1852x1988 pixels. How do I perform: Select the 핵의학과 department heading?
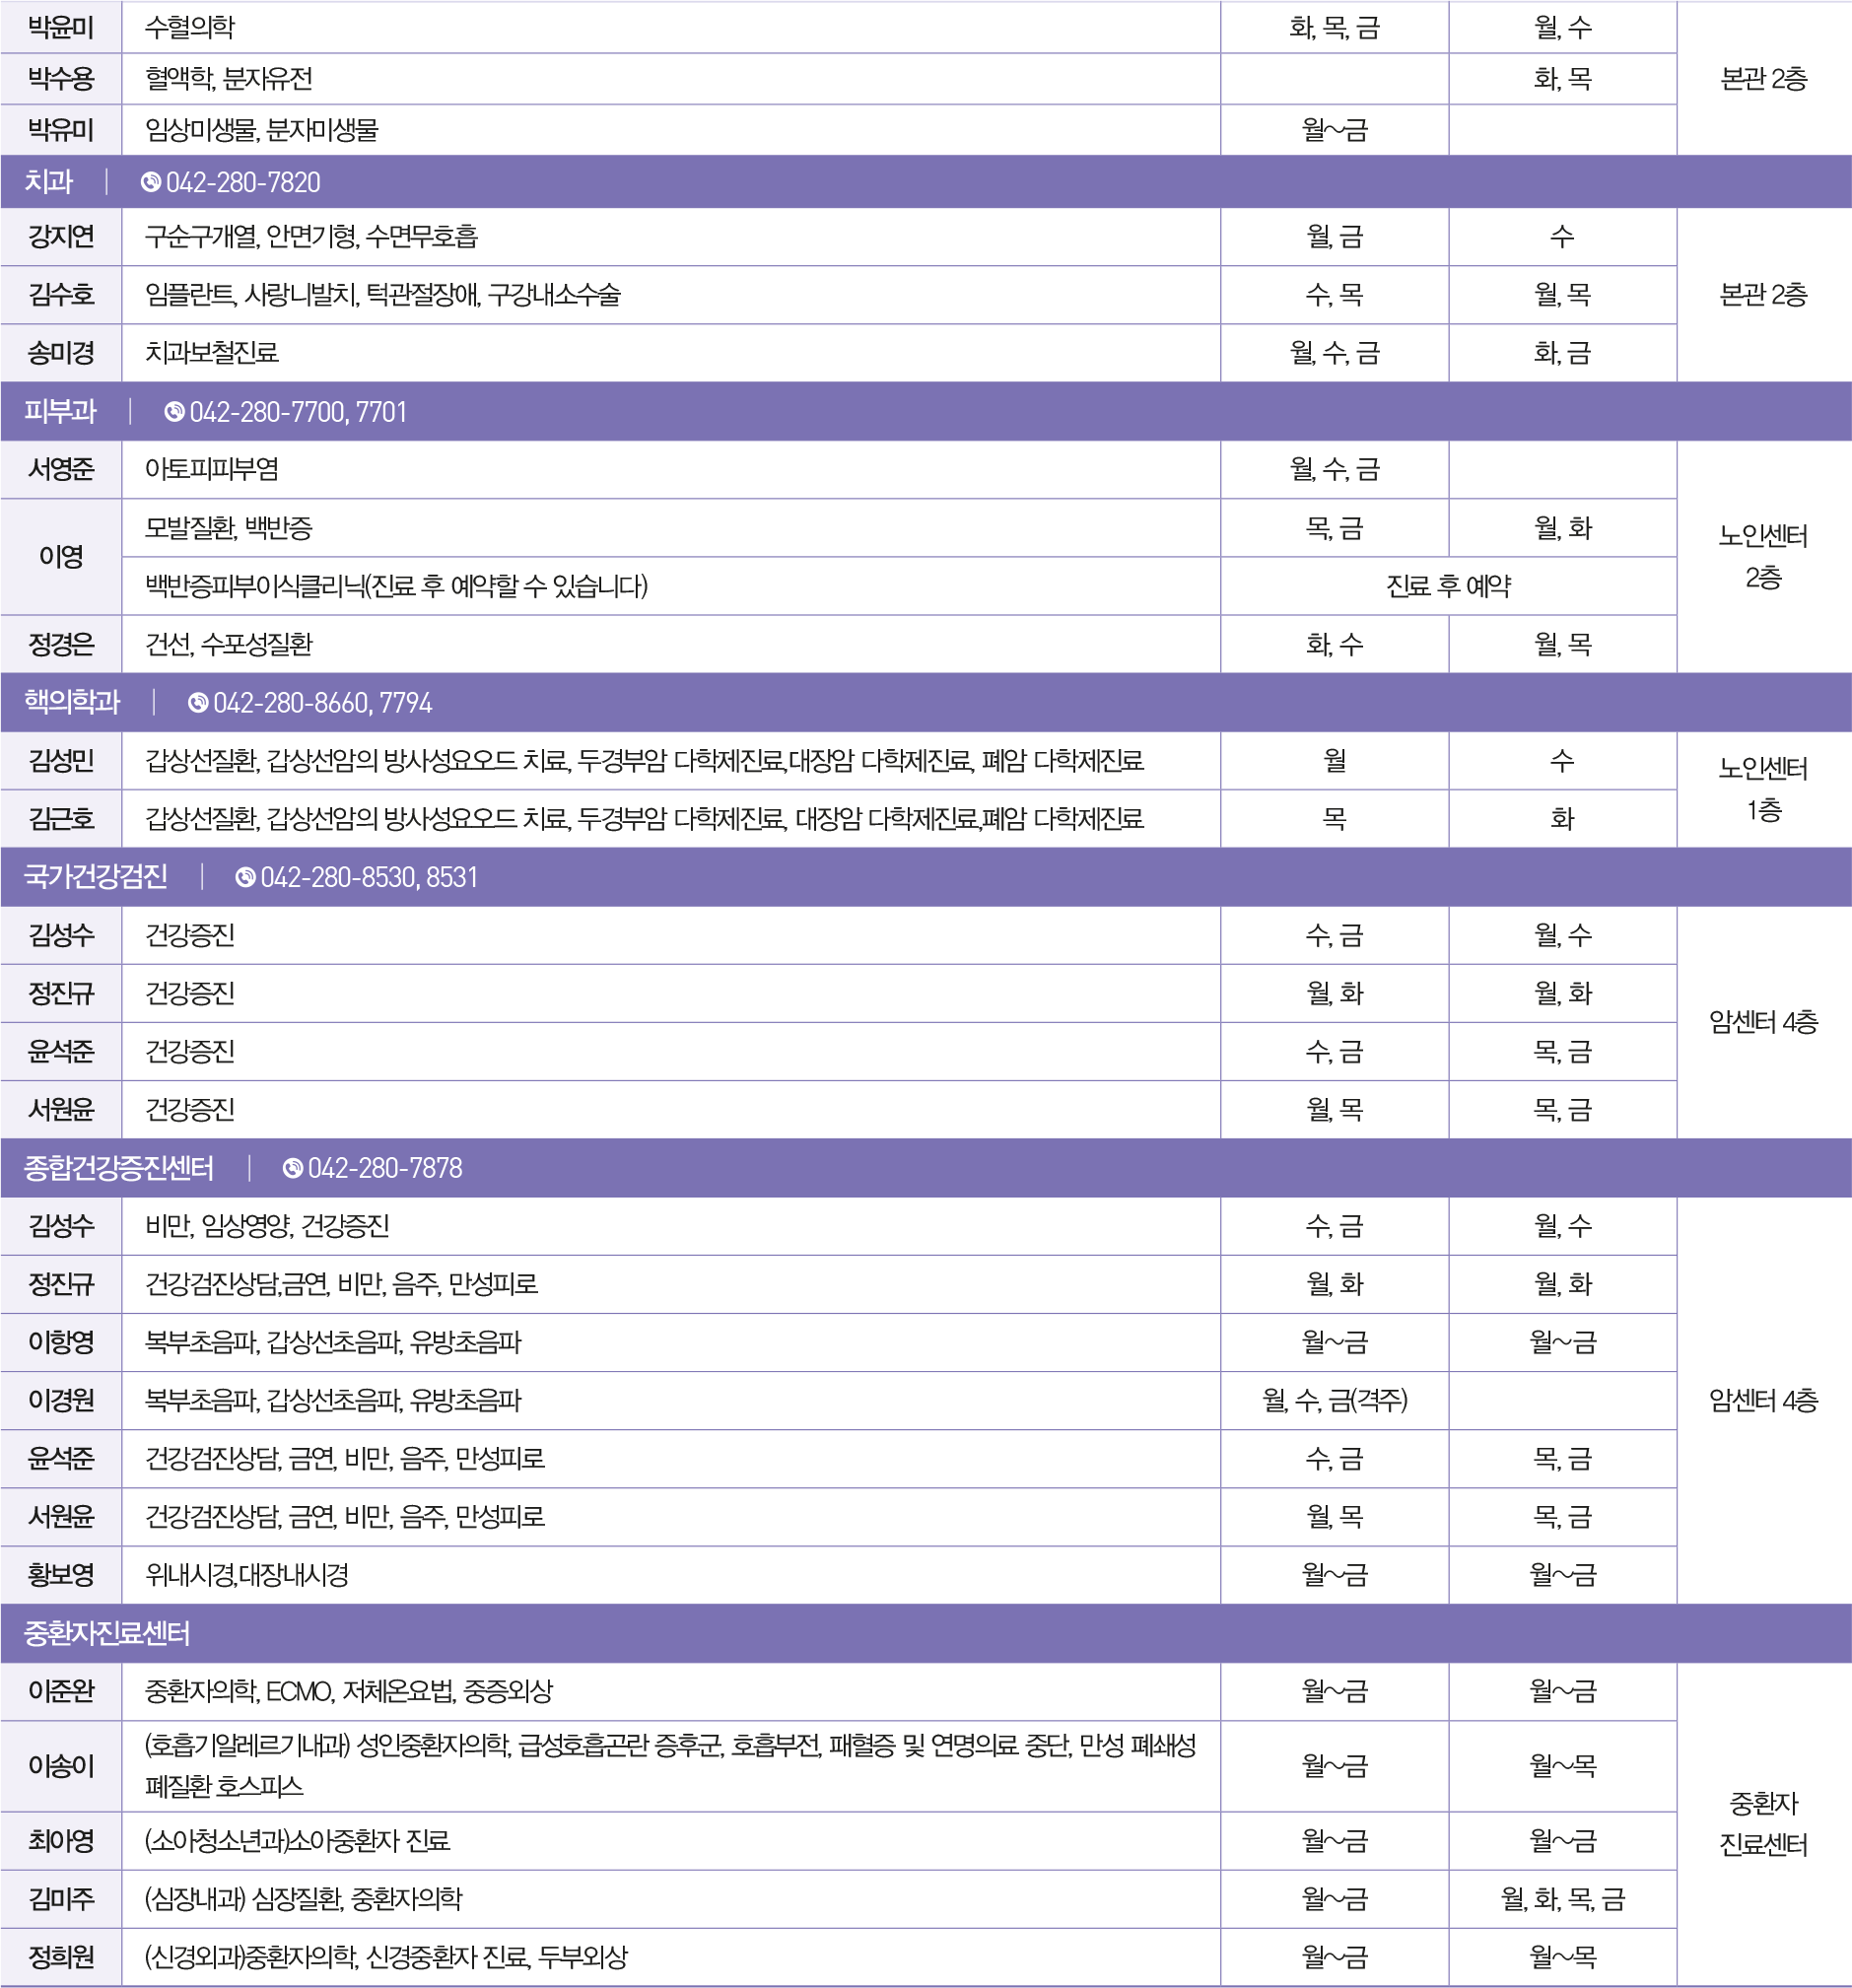pos(72,703)
